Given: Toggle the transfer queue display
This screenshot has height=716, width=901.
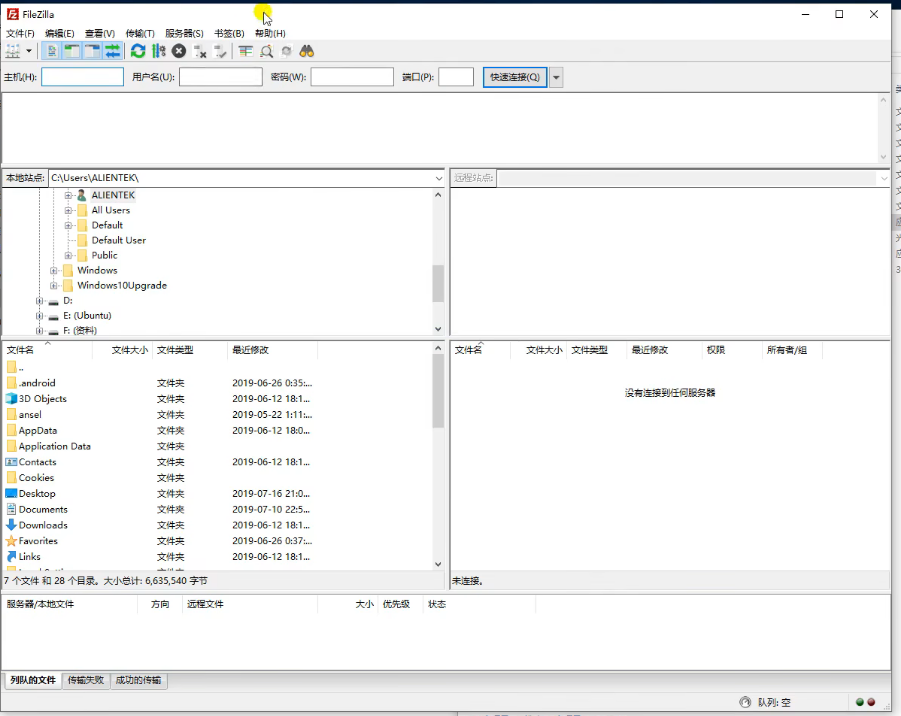Looking at the screenshot, I should coord(112,51).
